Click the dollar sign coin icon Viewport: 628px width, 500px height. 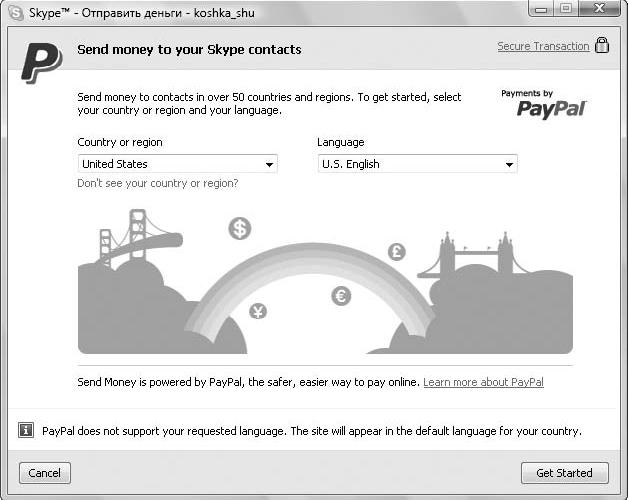coord(240,228)
